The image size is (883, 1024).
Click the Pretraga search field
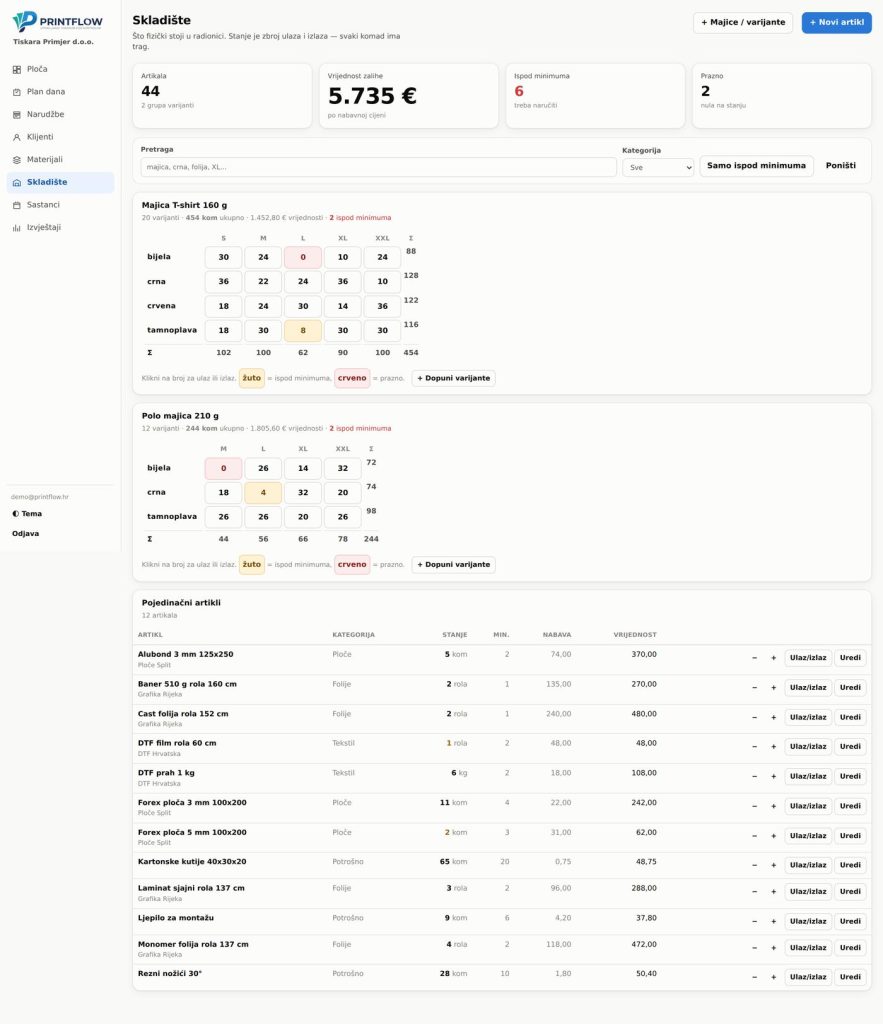(x=378, y=167)
